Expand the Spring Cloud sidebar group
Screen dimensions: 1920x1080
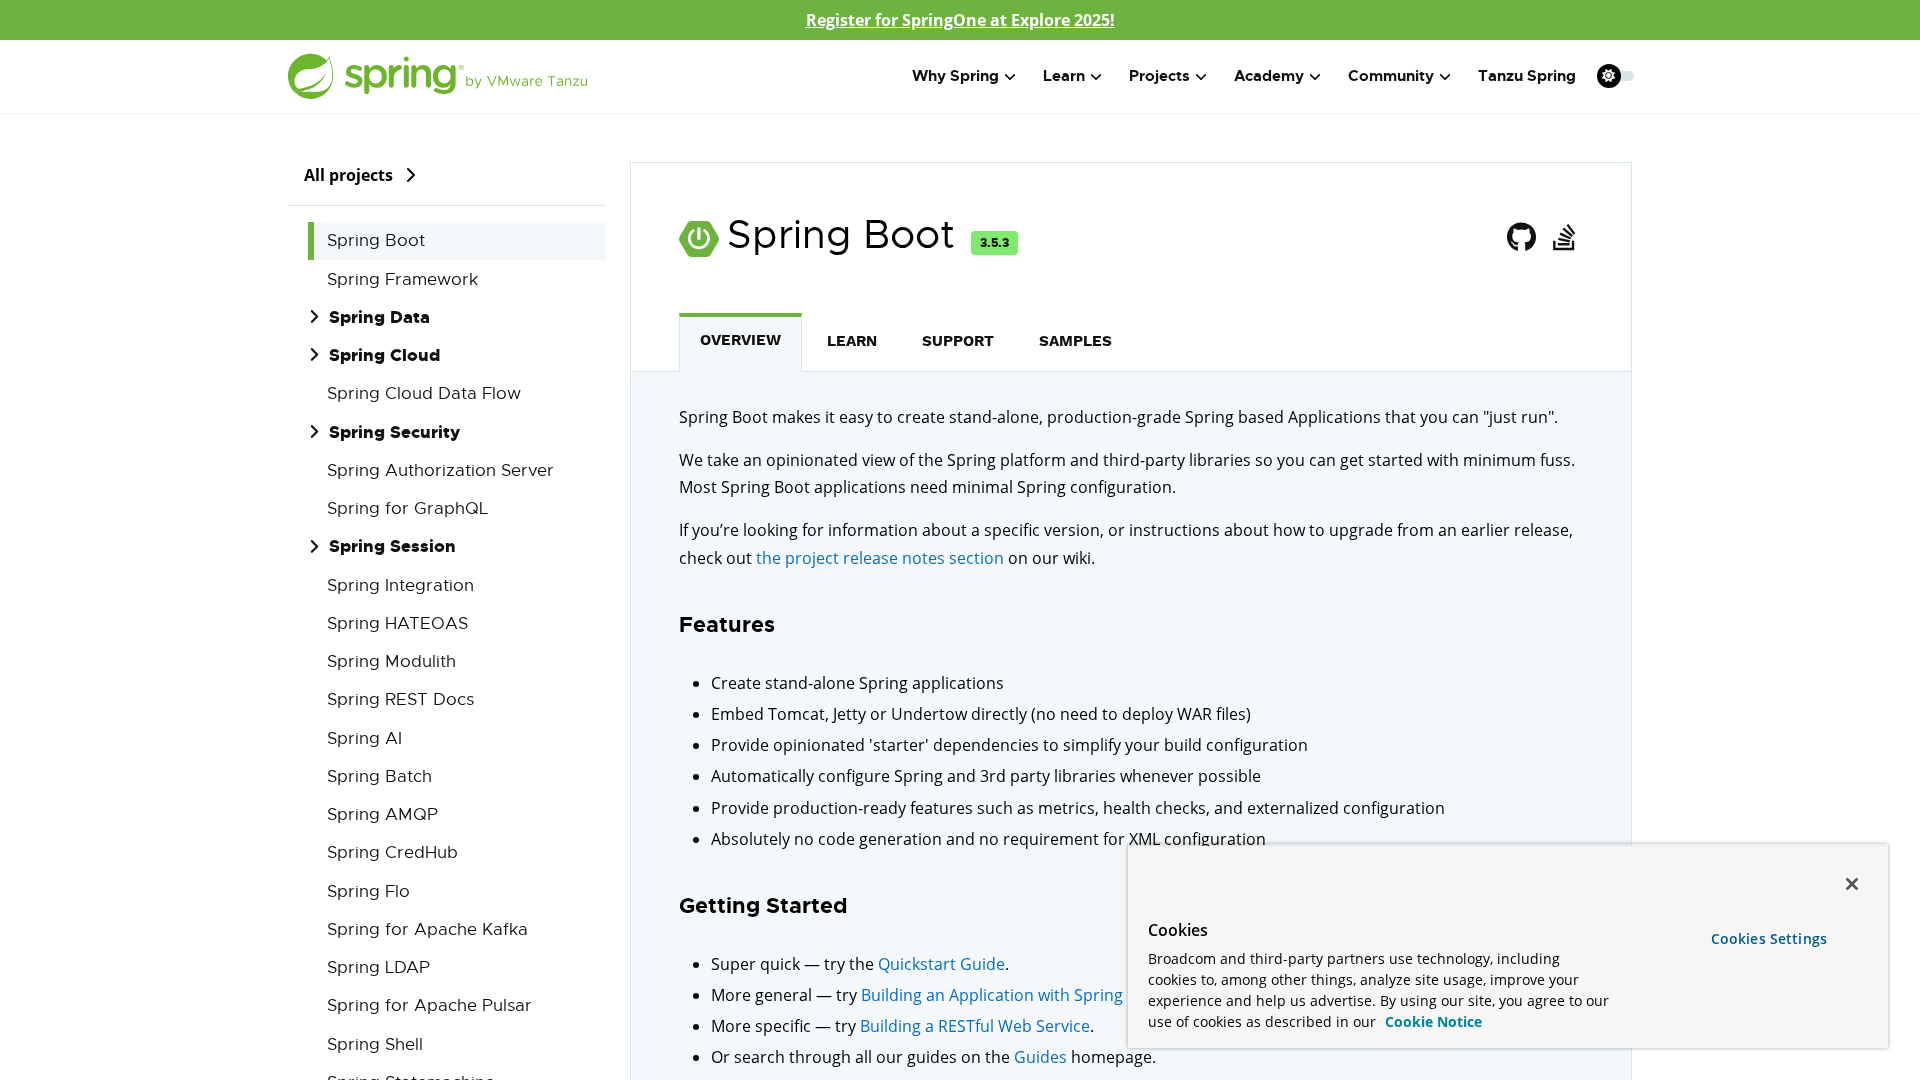[x=314, y=355]
